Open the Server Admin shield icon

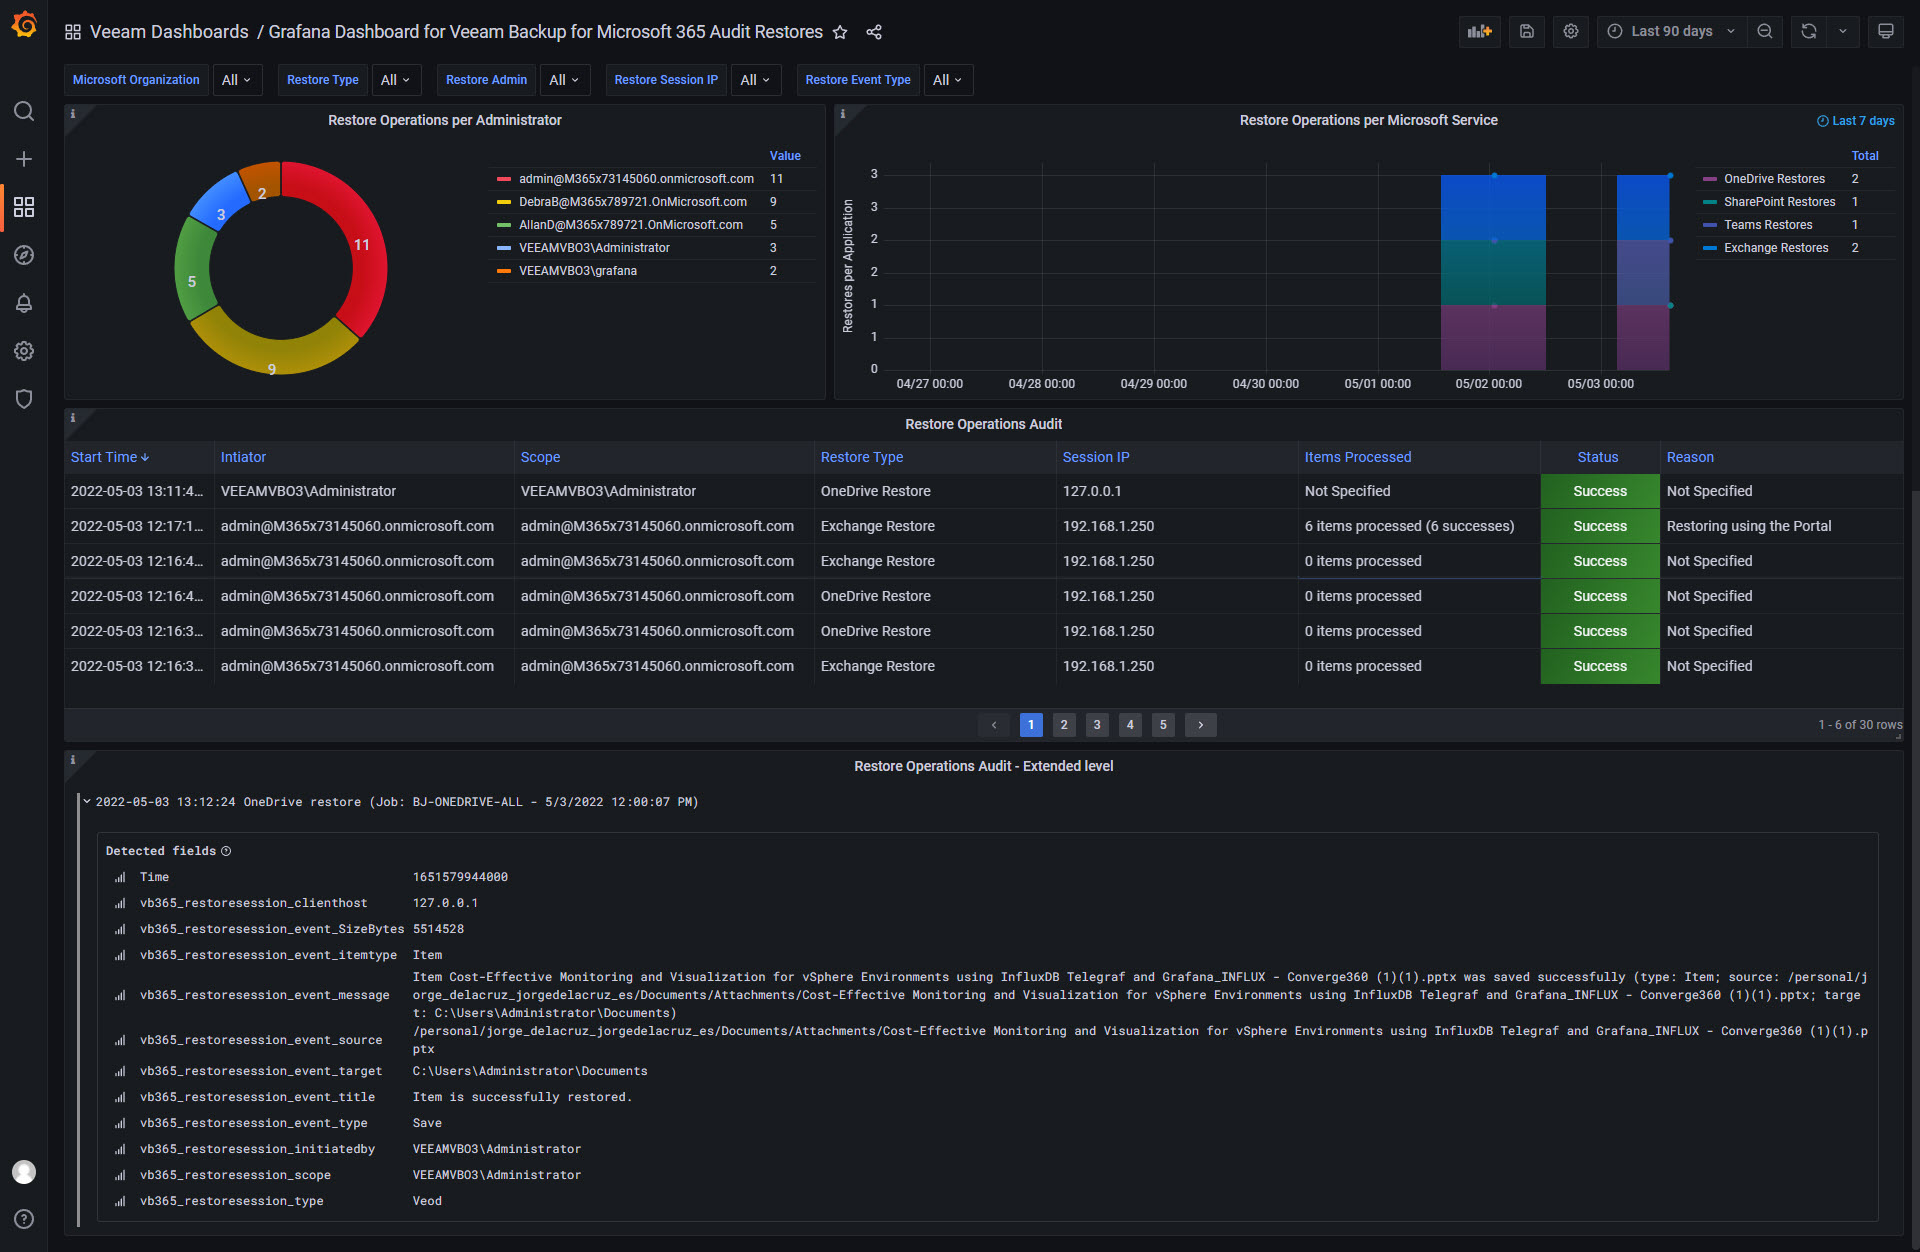pyautogui.click(x=24, y=399)
